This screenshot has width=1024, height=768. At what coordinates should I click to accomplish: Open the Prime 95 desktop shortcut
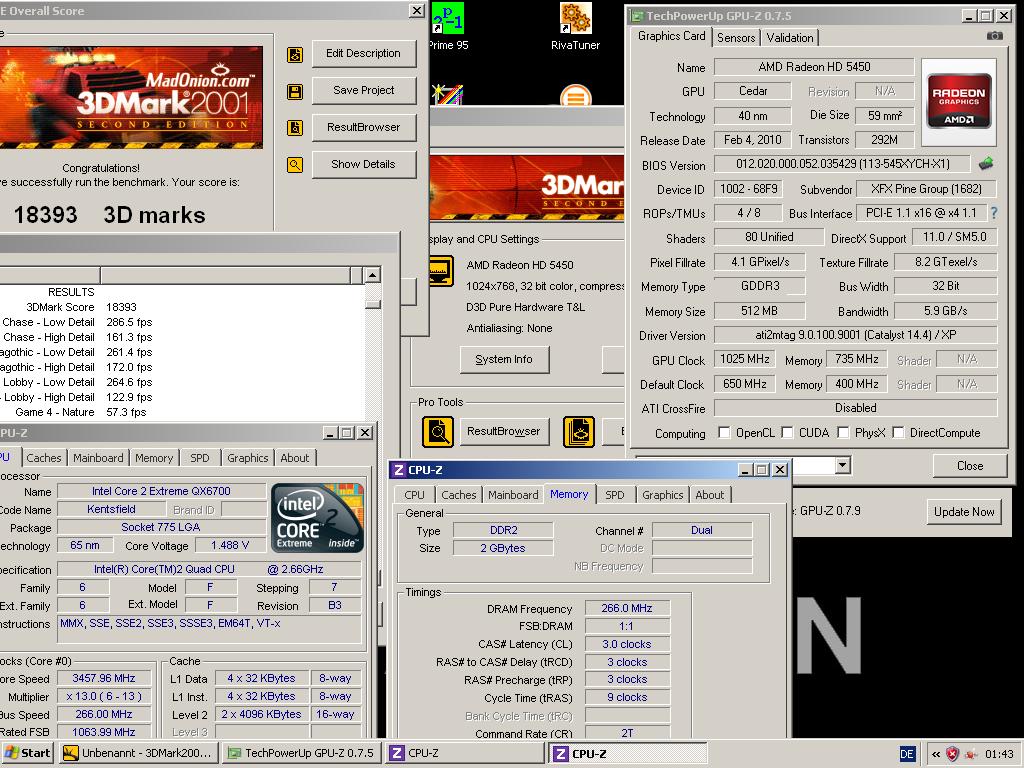tap(448, 26)
